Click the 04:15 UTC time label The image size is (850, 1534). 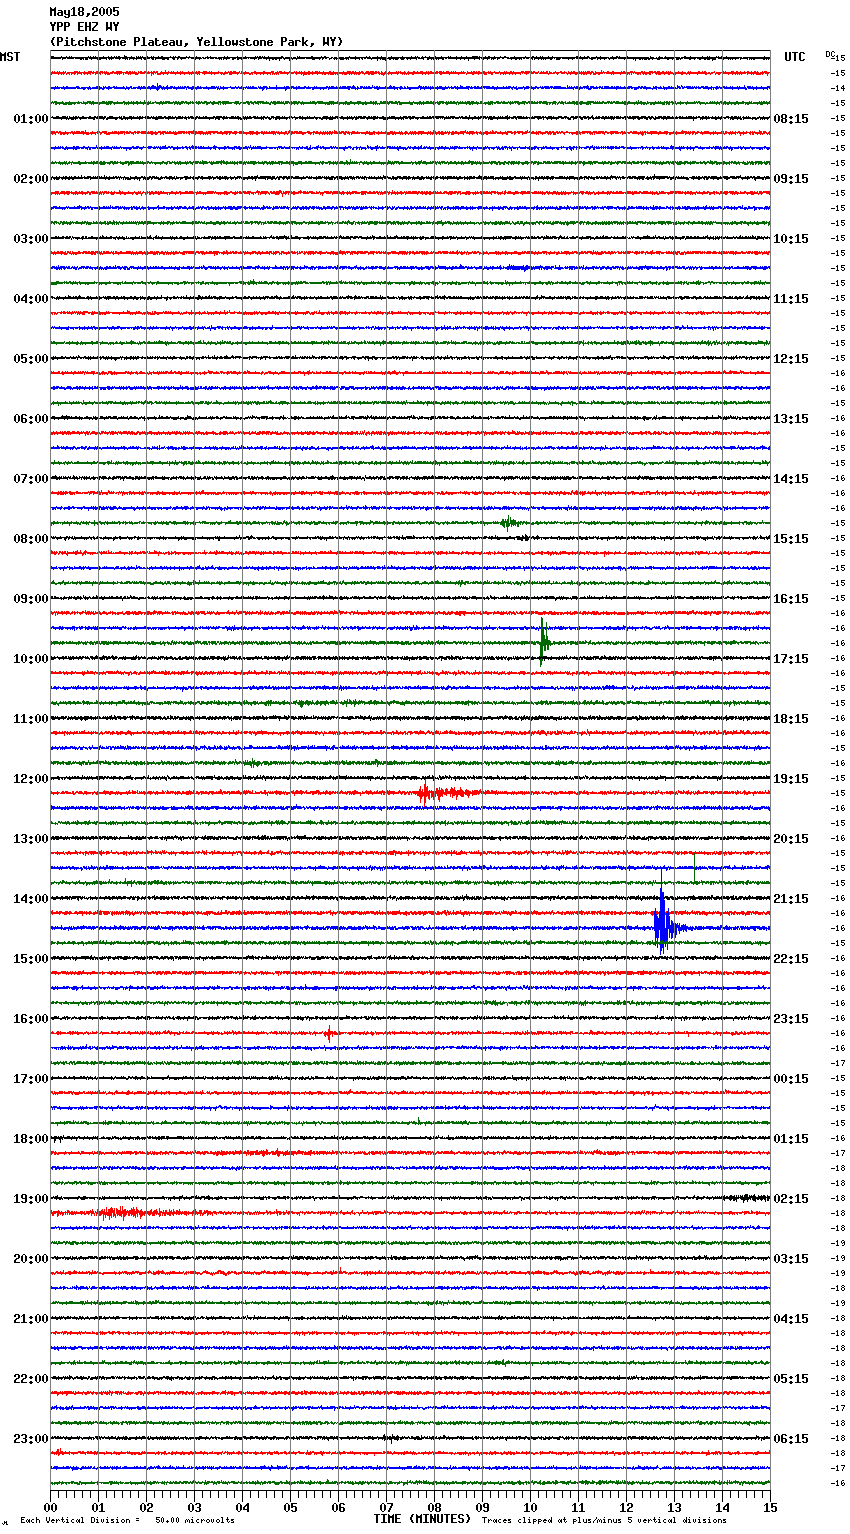tap(791, 1319)
